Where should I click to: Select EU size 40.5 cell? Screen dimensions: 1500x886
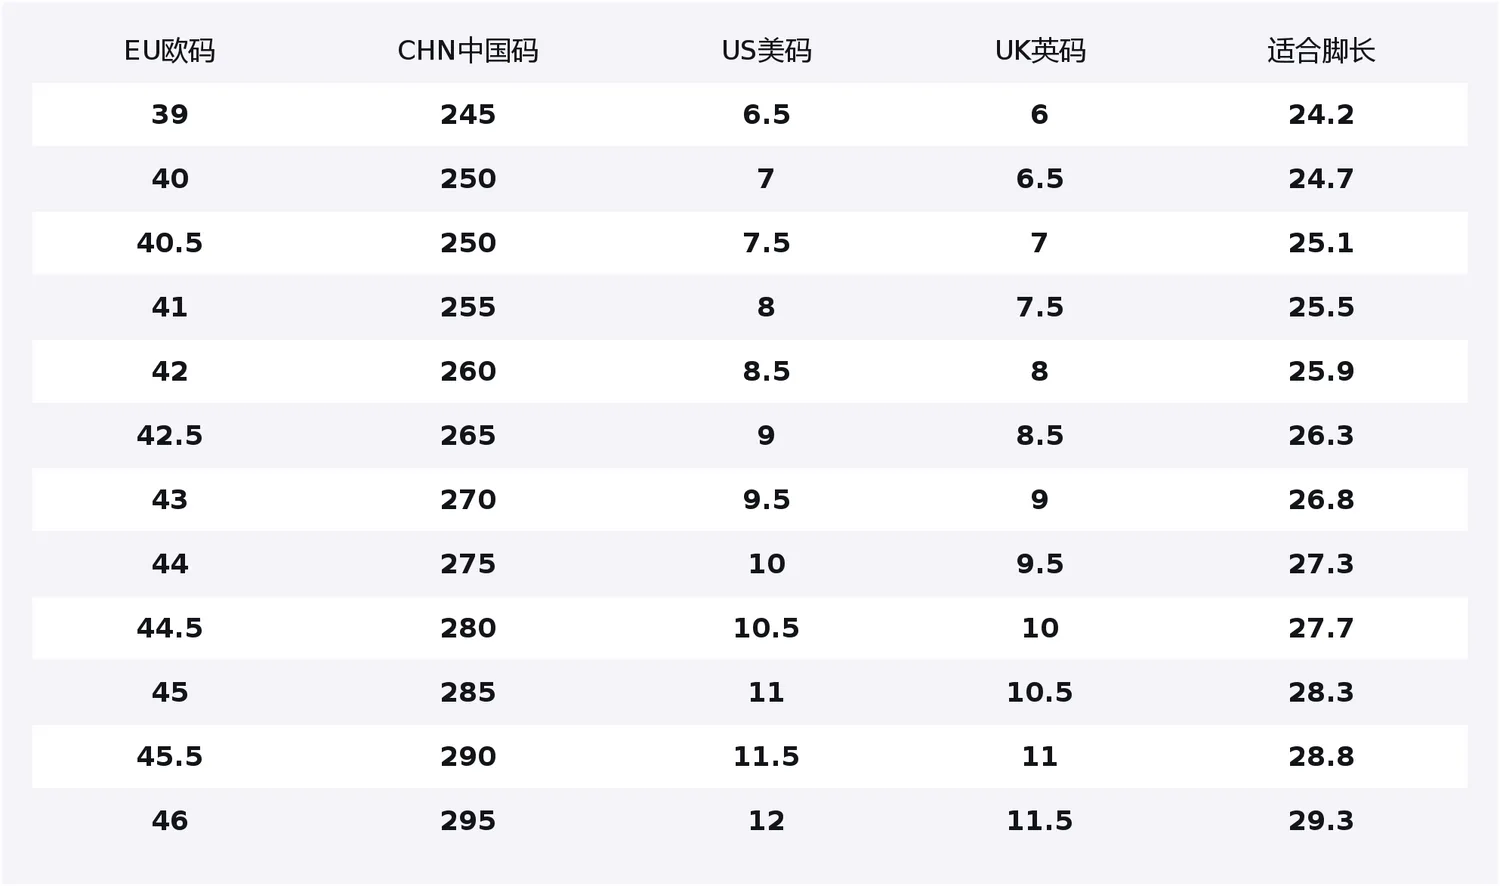(169, 243)
